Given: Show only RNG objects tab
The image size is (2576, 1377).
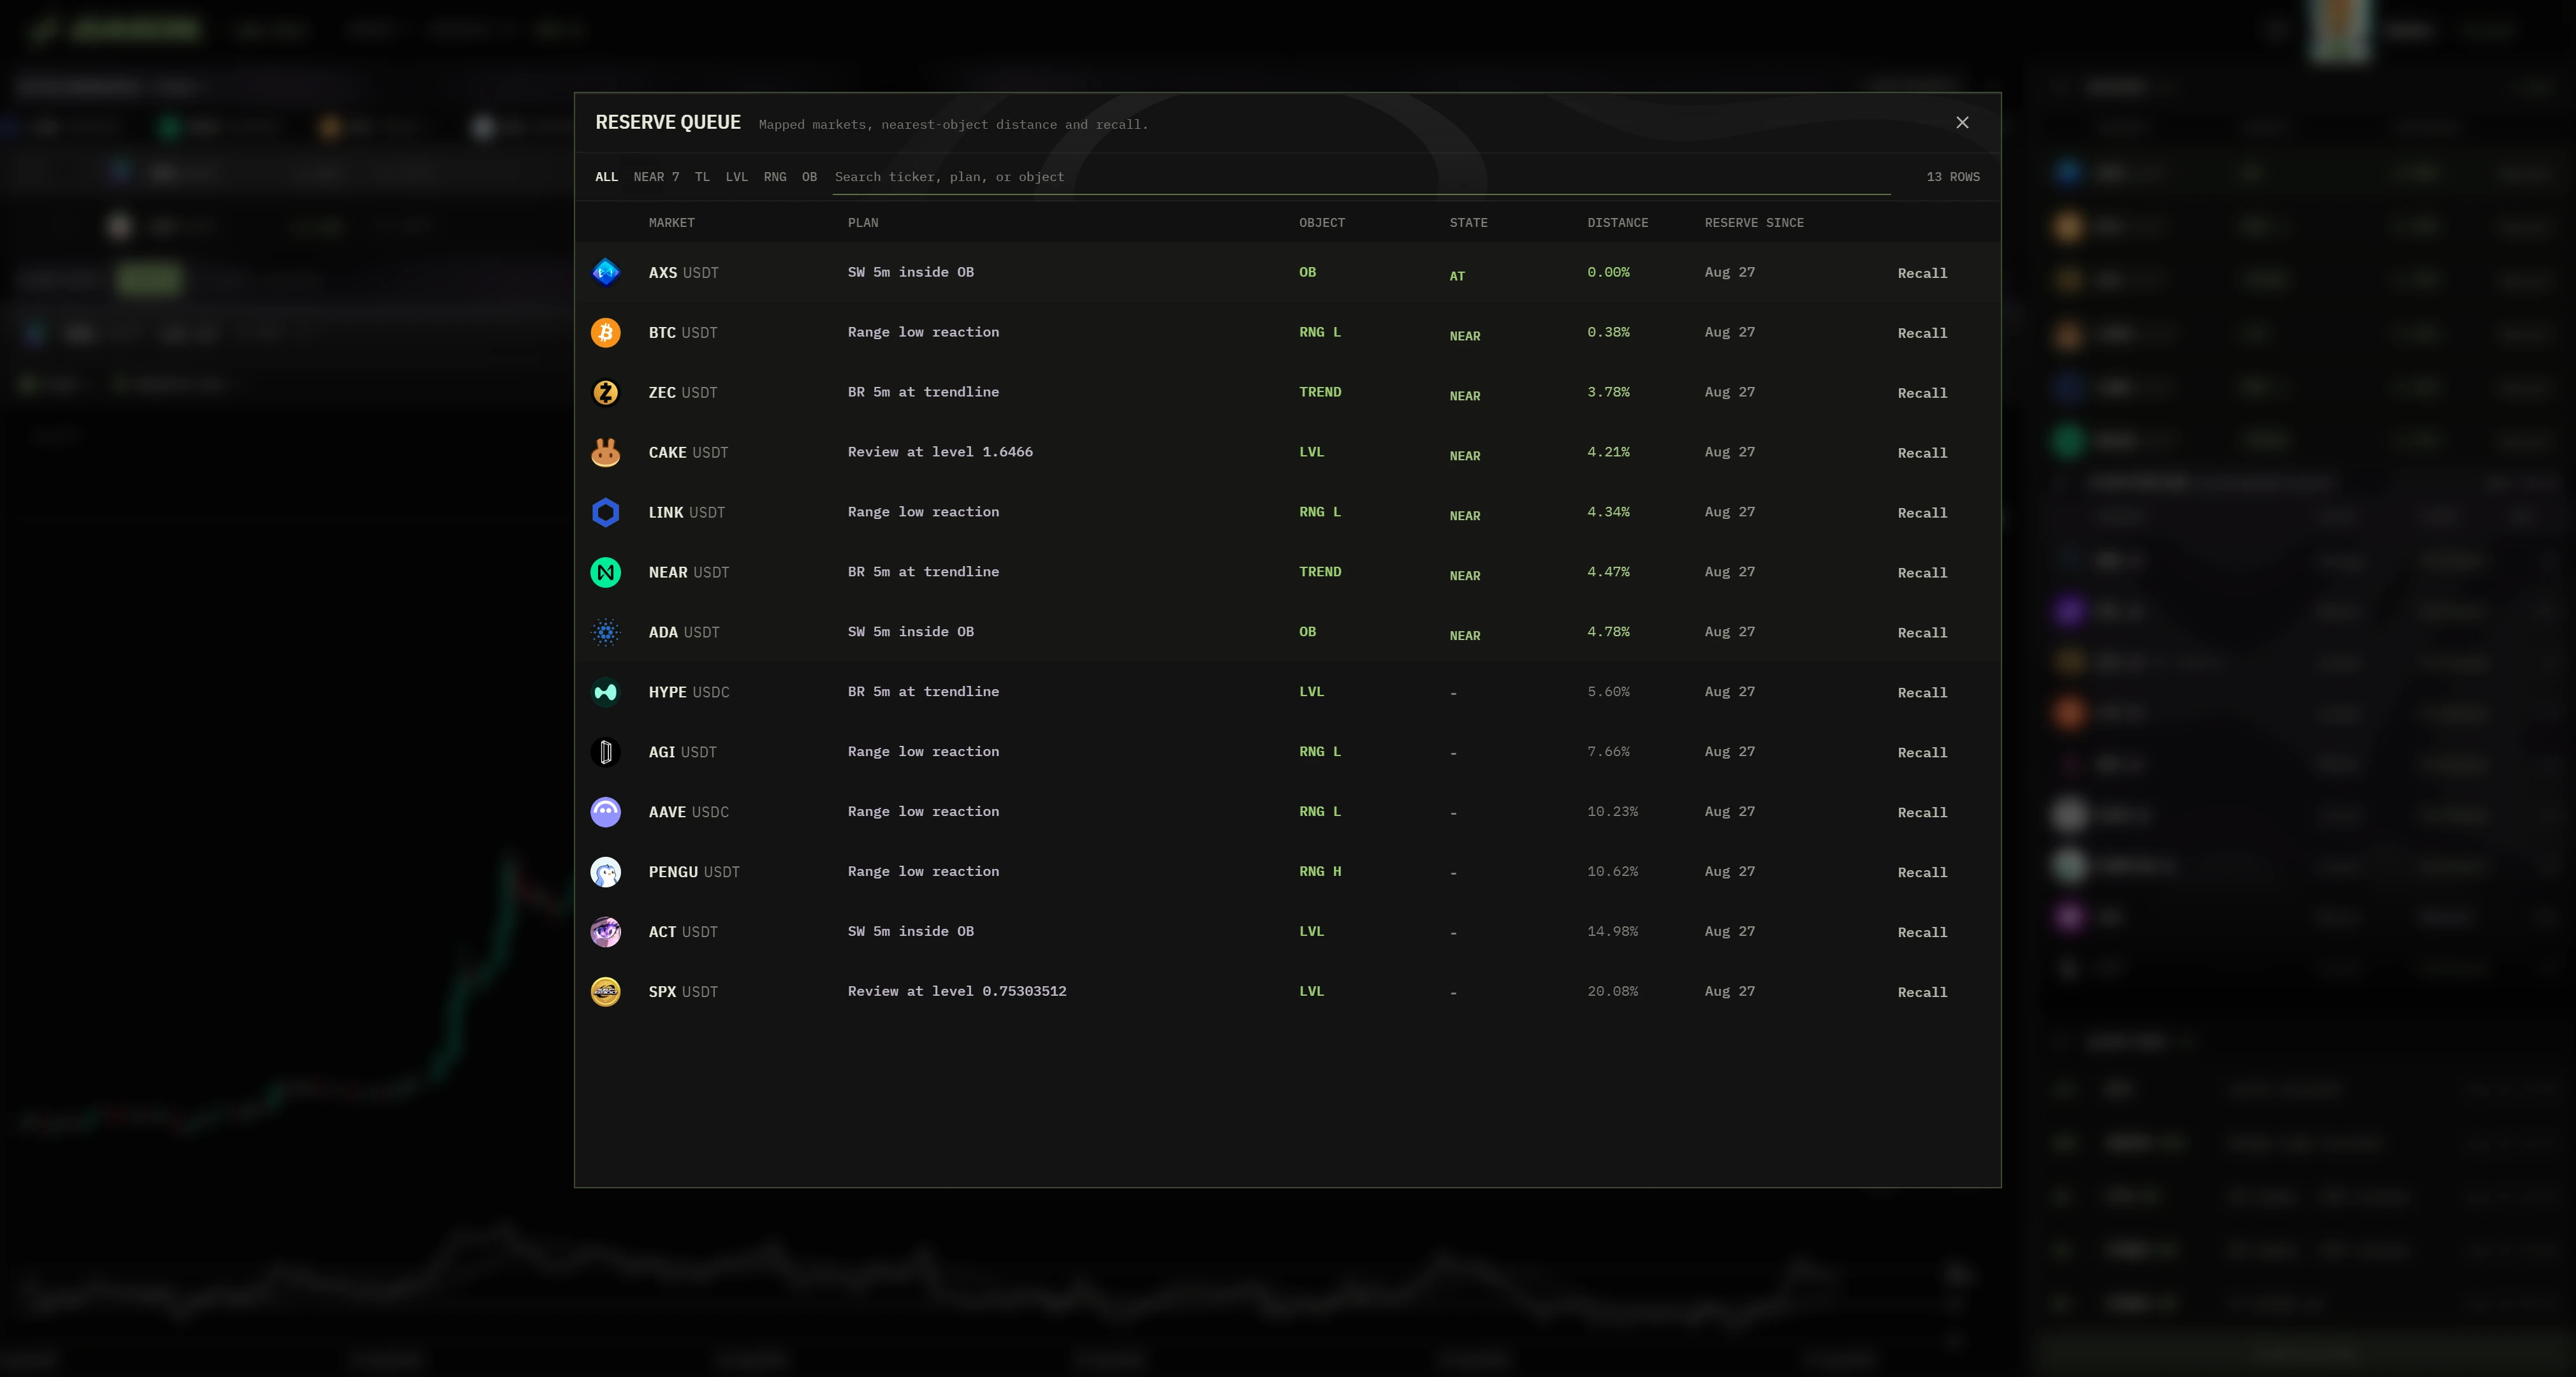Looking at the screenshot, I should pyautogui.click(x=775, y=177).
